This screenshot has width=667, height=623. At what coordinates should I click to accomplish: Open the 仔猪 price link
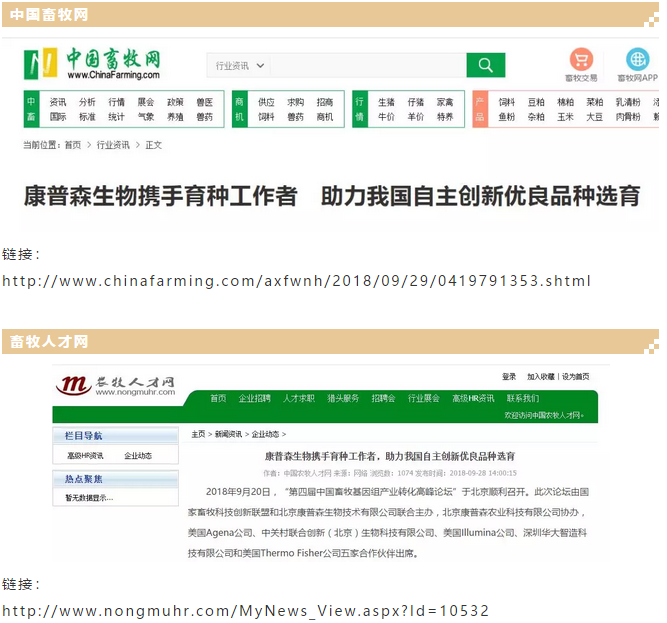(x=416, y=102)
